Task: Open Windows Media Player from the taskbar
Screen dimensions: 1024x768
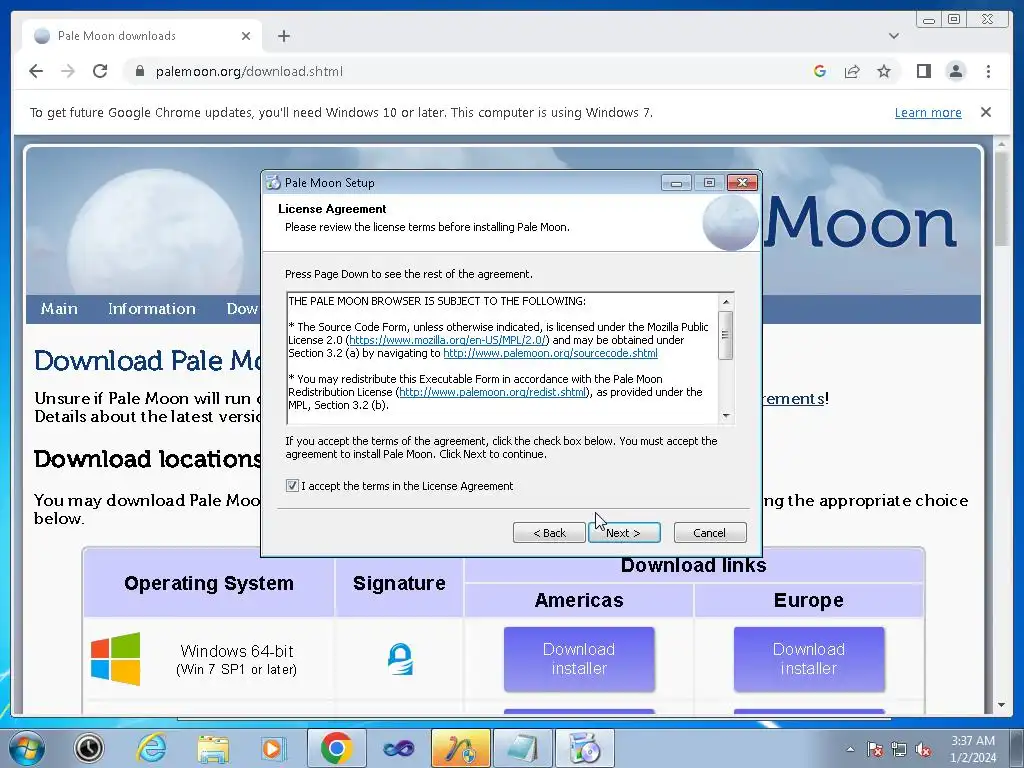Action: (x=273, y=748)
